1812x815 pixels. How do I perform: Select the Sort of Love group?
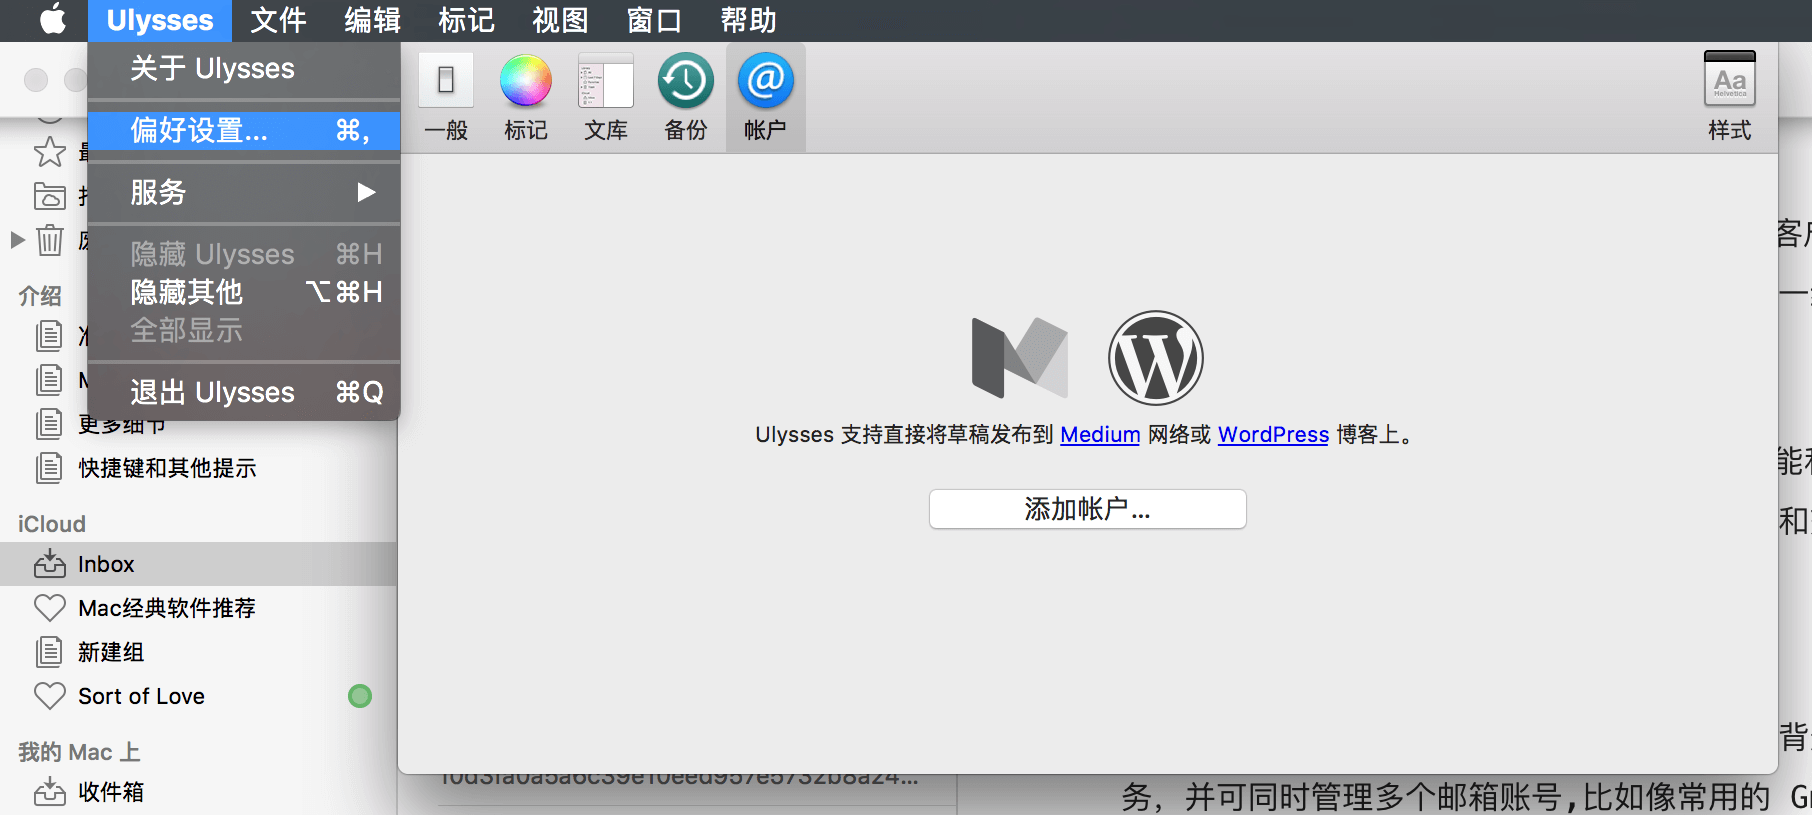[x=199, y=696]
